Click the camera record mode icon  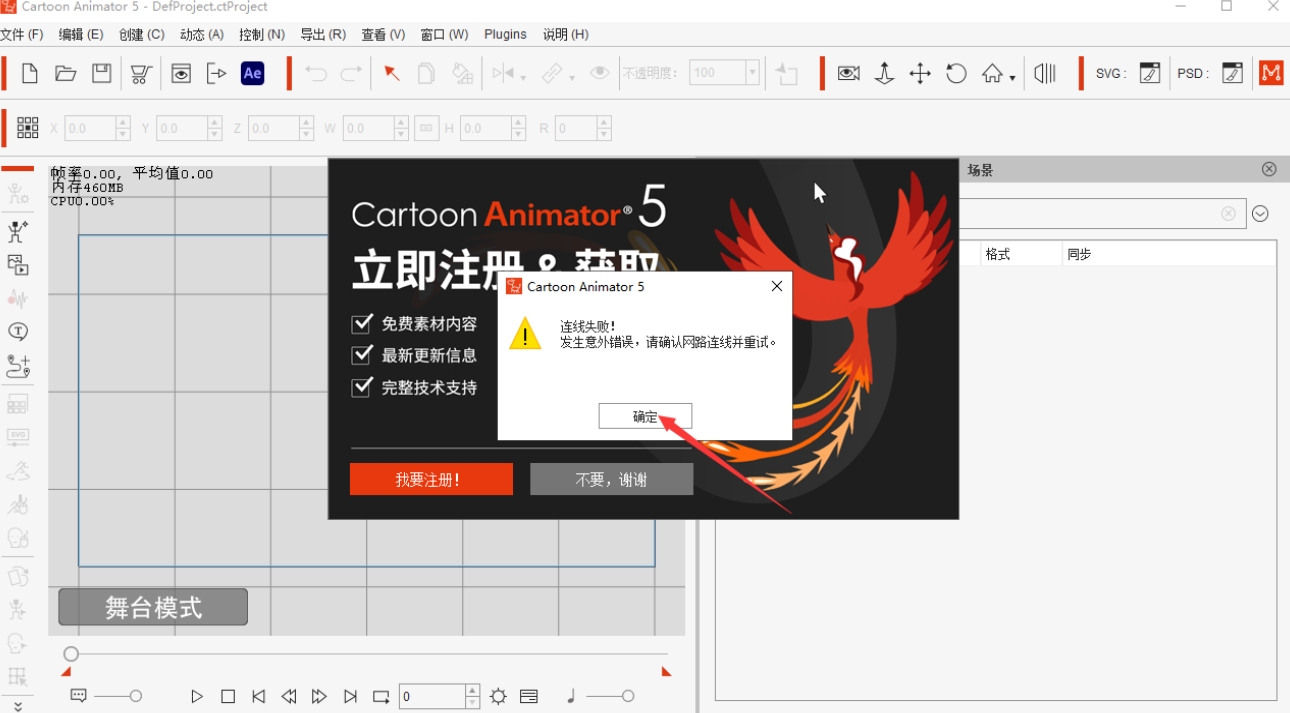pyautogui.click(x=849, y=73)
